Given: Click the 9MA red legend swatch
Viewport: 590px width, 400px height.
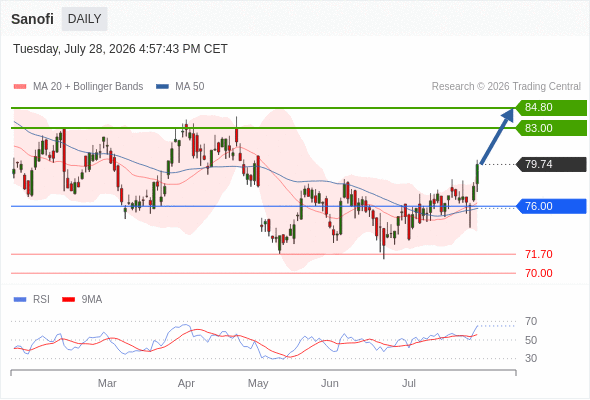Looking at the screenshot, I should click(68, 300).
